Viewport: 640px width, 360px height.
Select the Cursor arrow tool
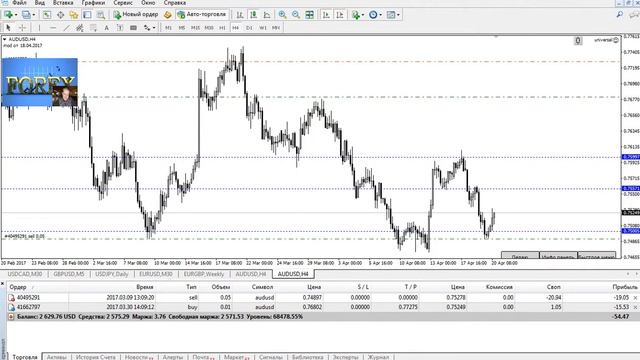(8, 28)
